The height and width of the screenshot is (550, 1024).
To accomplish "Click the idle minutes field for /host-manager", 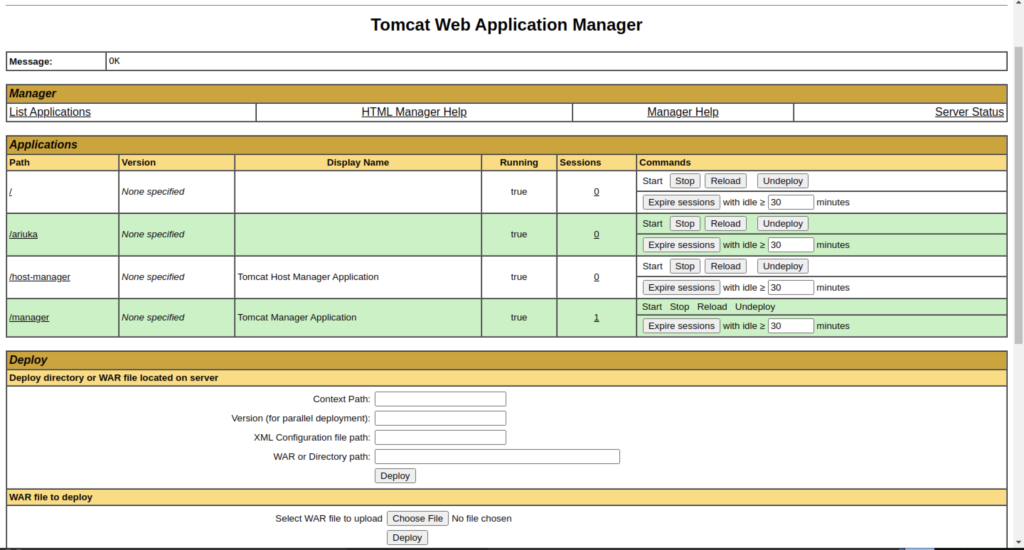I will [790, 288].
